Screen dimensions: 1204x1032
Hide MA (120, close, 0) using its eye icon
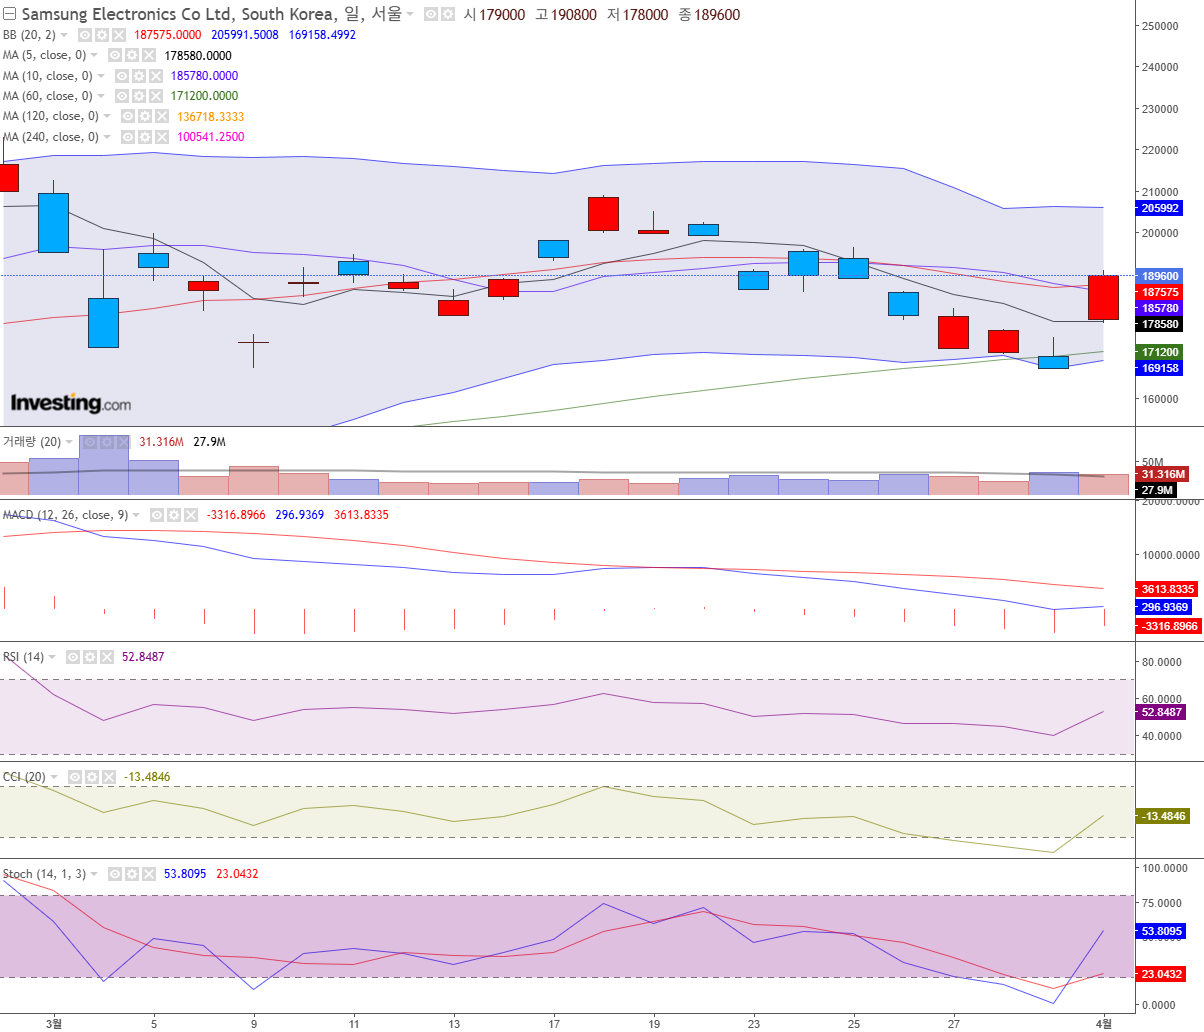[128, 116]
